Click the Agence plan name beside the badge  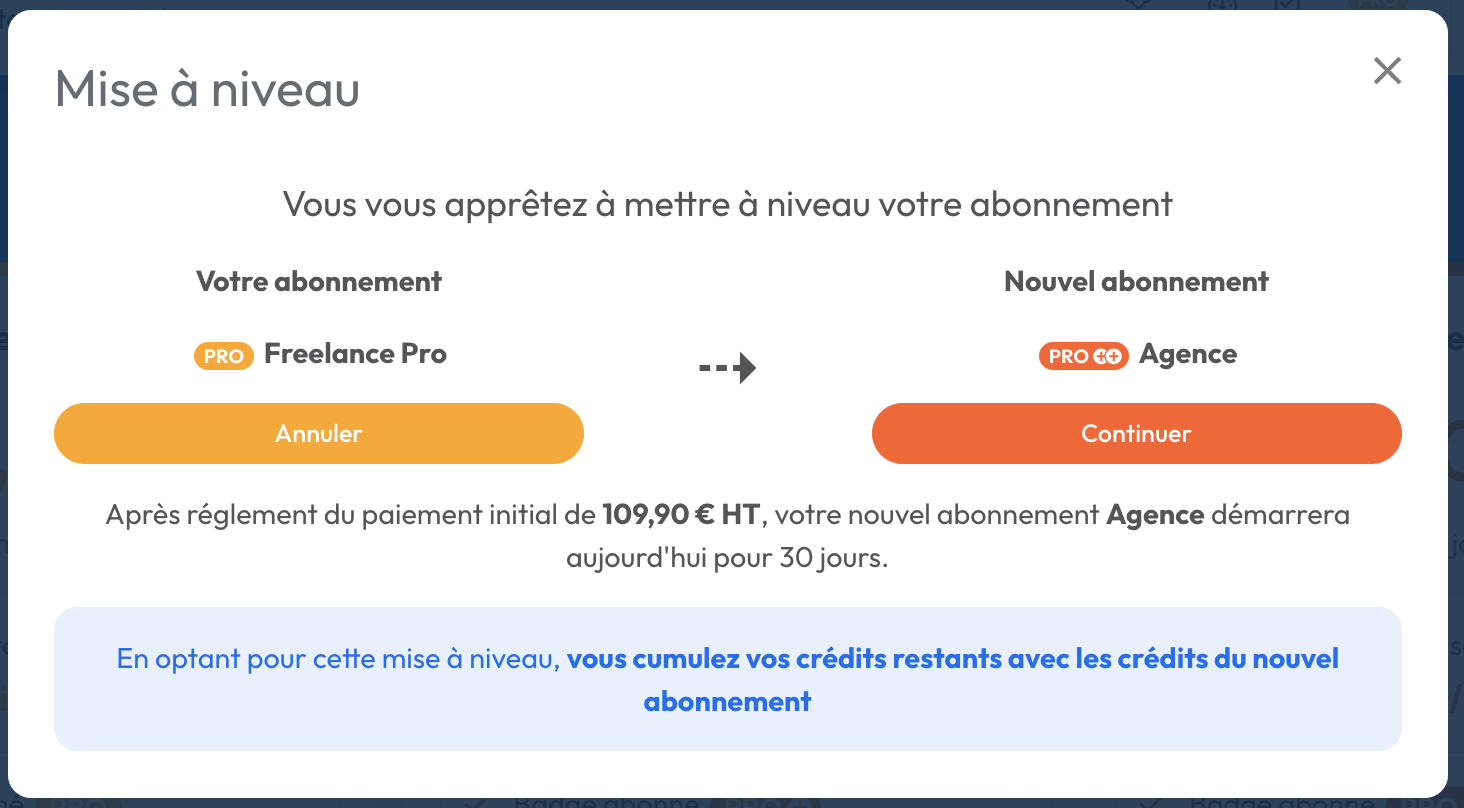pyautogui.click(x=1188, y=354)
